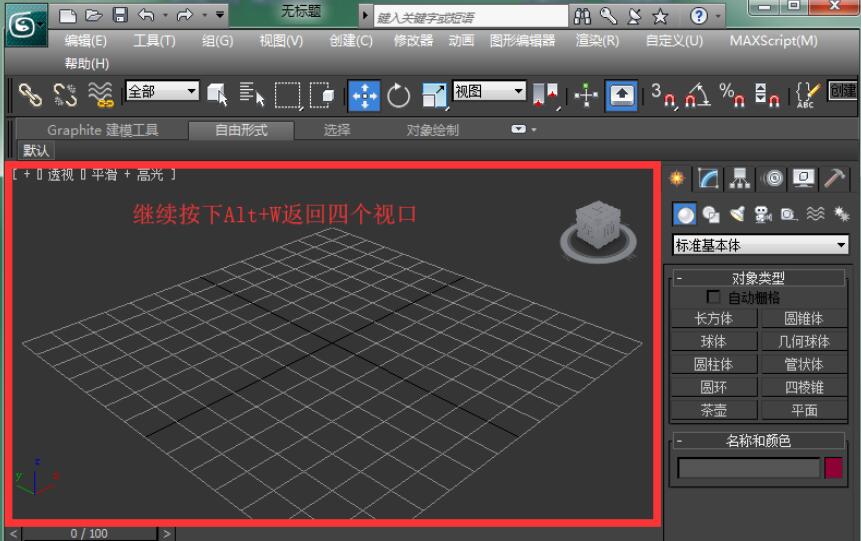Toggle Window/Crossing selection mode
The image size is (861, 541).
pos(322,96)
